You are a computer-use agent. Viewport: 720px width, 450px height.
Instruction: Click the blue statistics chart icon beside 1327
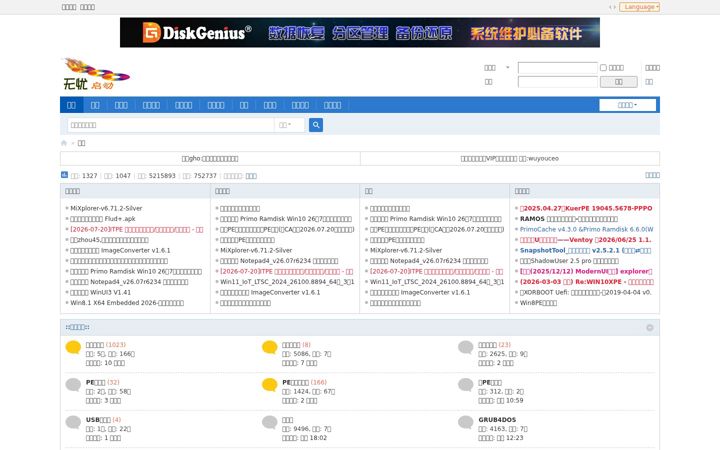pyautogui.click(x=64, y=175)
